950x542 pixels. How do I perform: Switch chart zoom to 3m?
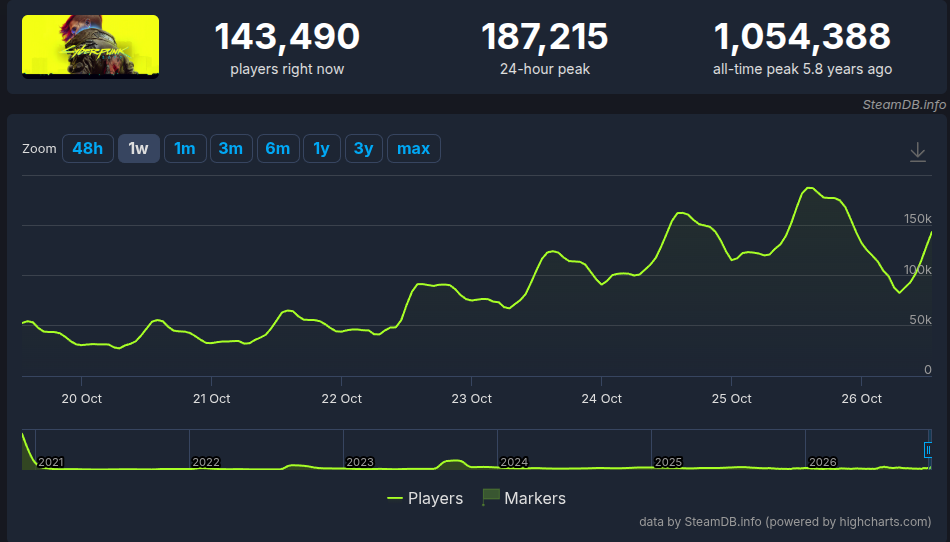tap(231, 148)
